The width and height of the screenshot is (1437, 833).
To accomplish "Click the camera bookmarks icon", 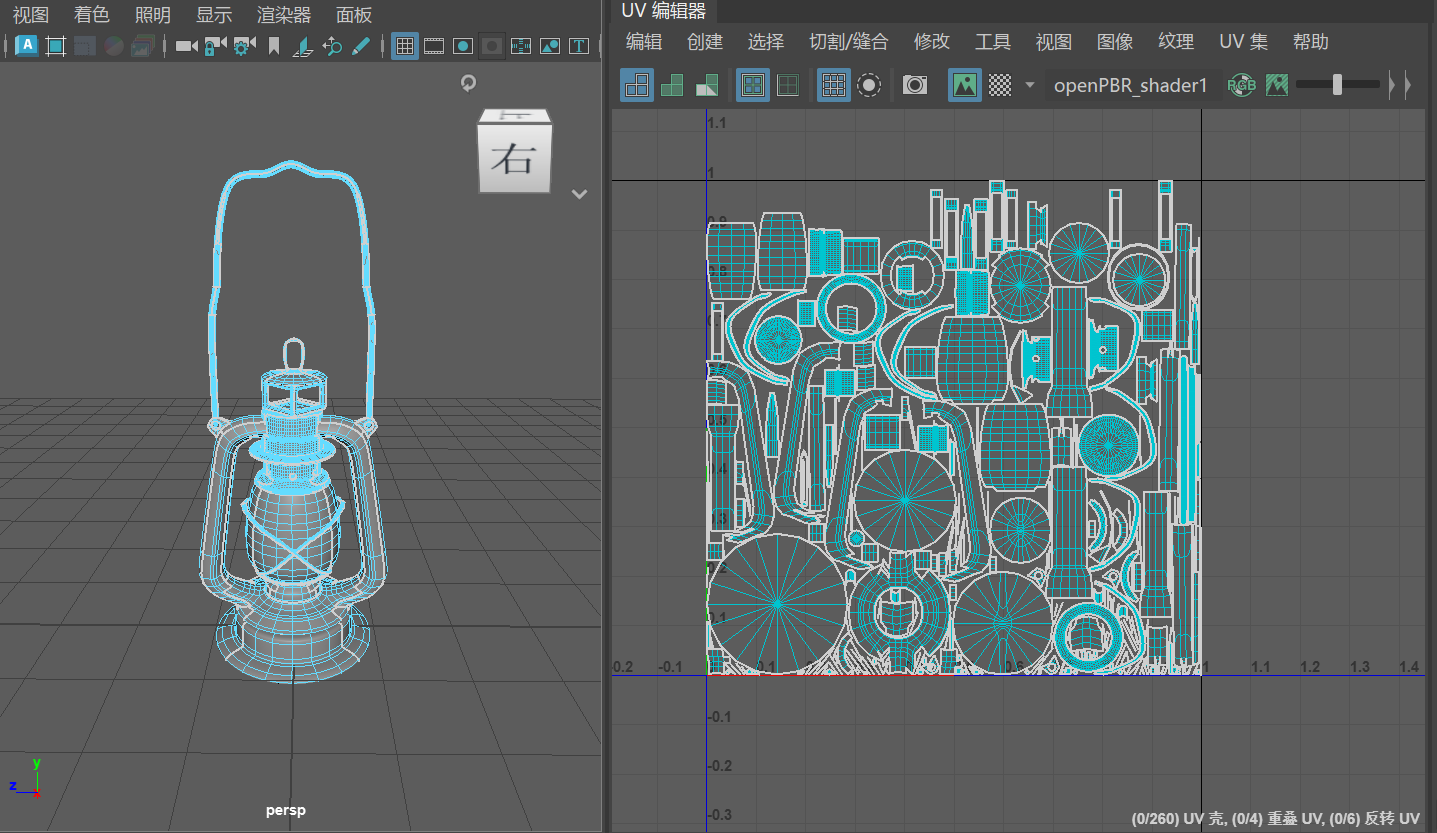I will click(x=274, y=46).
